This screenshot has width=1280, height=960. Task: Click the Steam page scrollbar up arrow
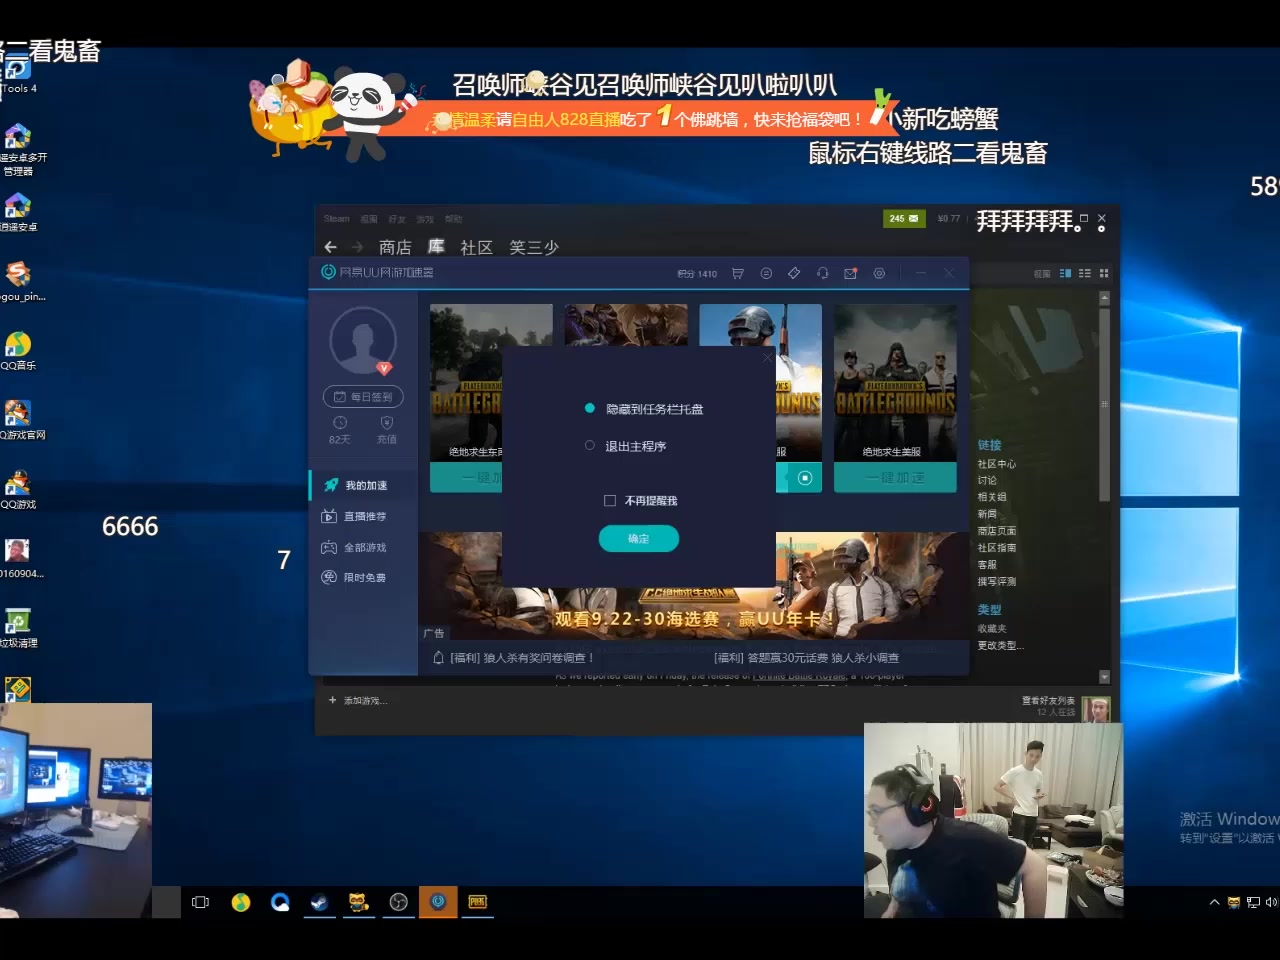(1104, 298)
